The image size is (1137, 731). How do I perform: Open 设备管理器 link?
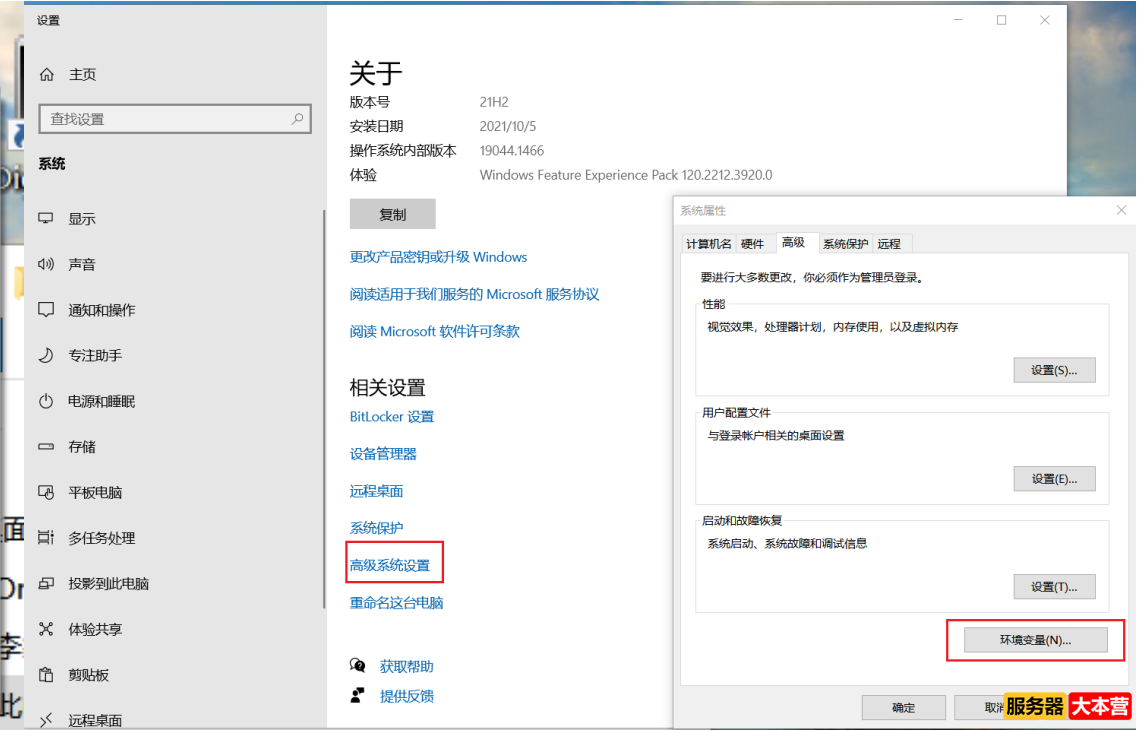point(383,454)
